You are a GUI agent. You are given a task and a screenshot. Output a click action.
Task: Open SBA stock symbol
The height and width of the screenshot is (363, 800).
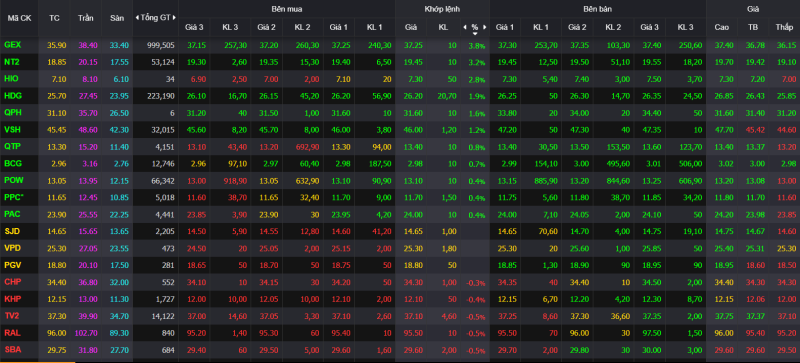click(12, 350)
